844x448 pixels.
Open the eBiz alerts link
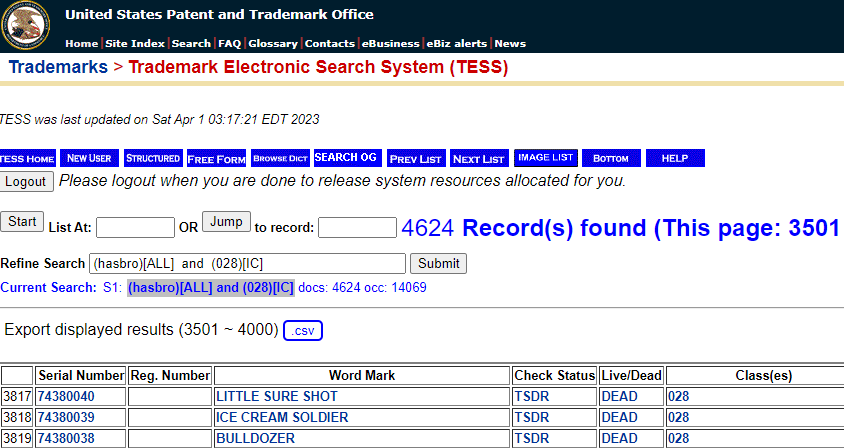click(x=456, y=44)
